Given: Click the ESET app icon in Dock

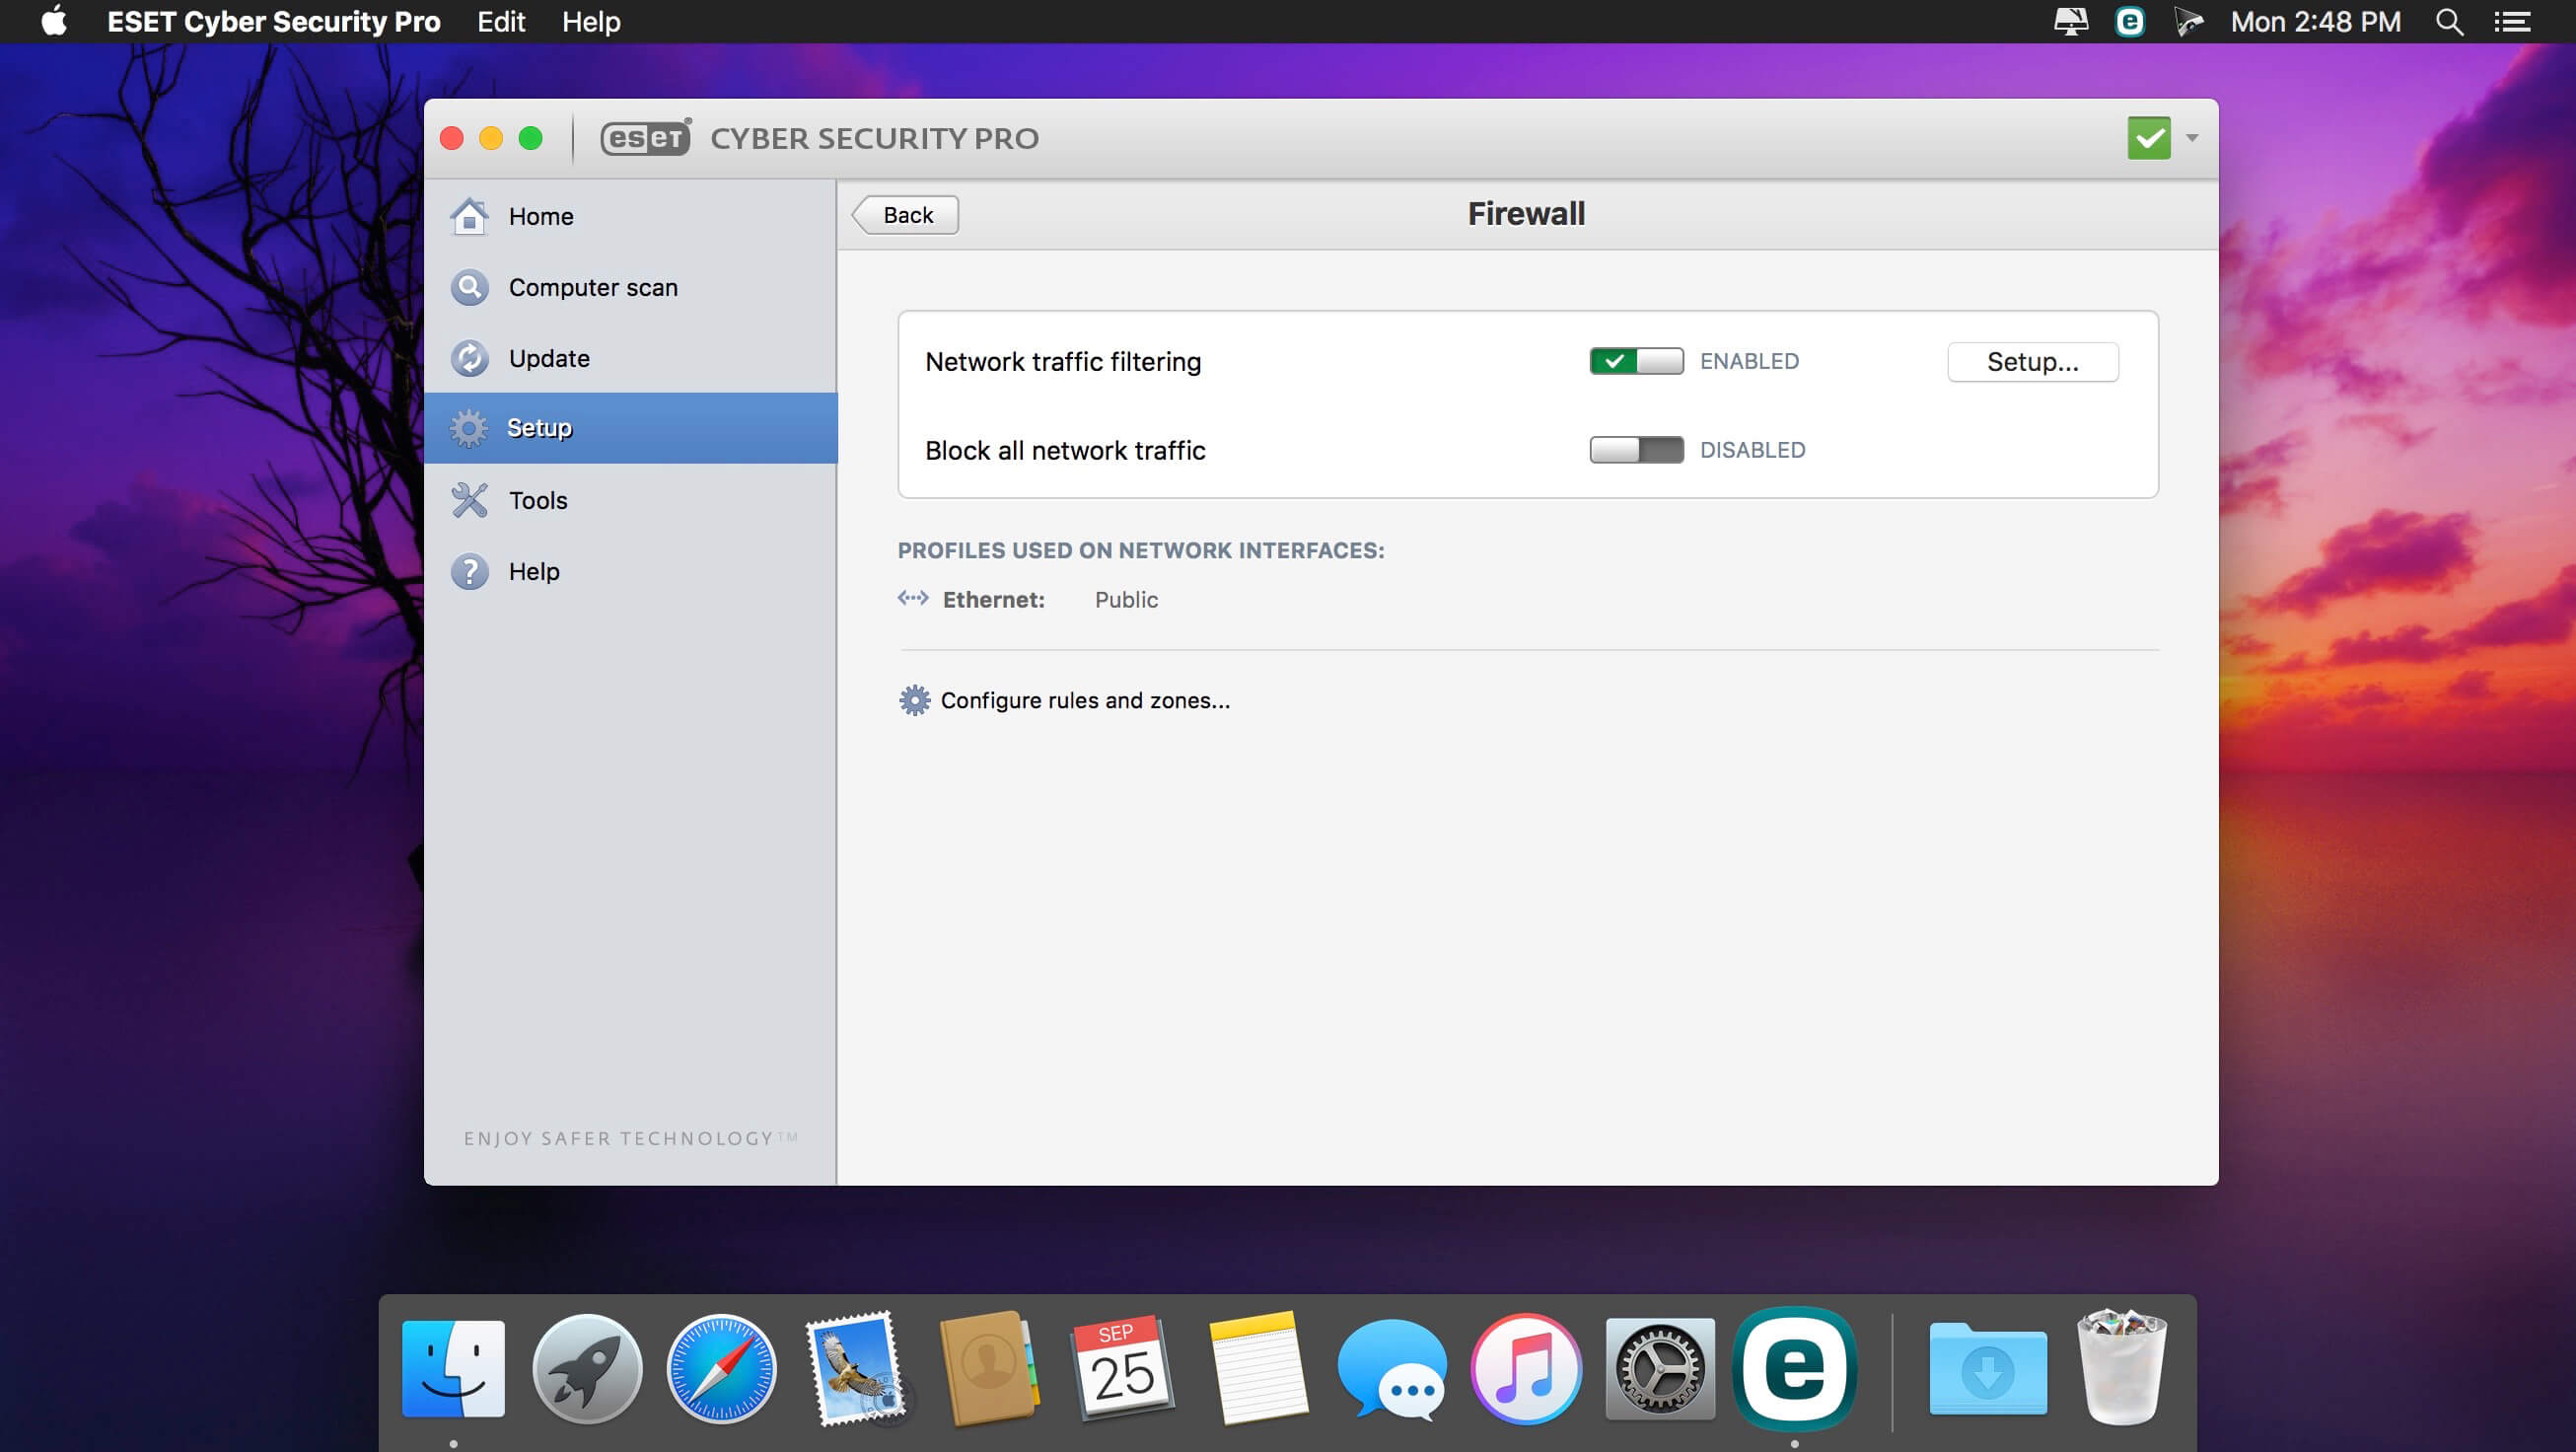Looking at the screenshot, I should (x=1795, y=1369).
